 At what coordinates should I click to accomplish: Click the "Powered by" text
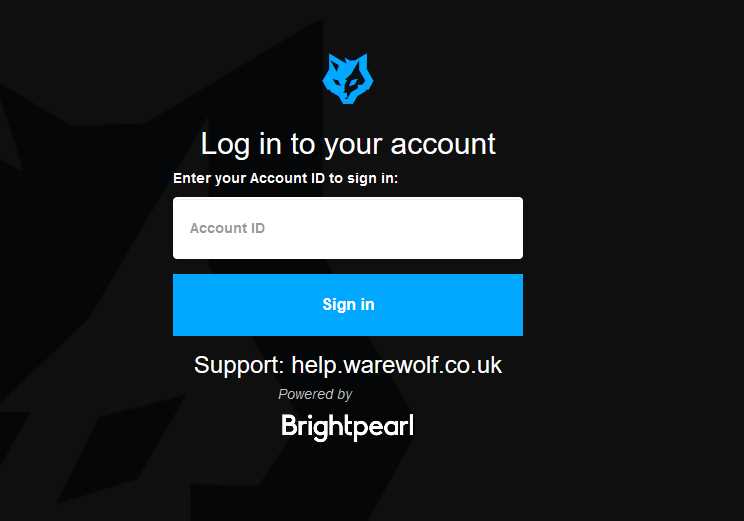(x=315, y=394)
